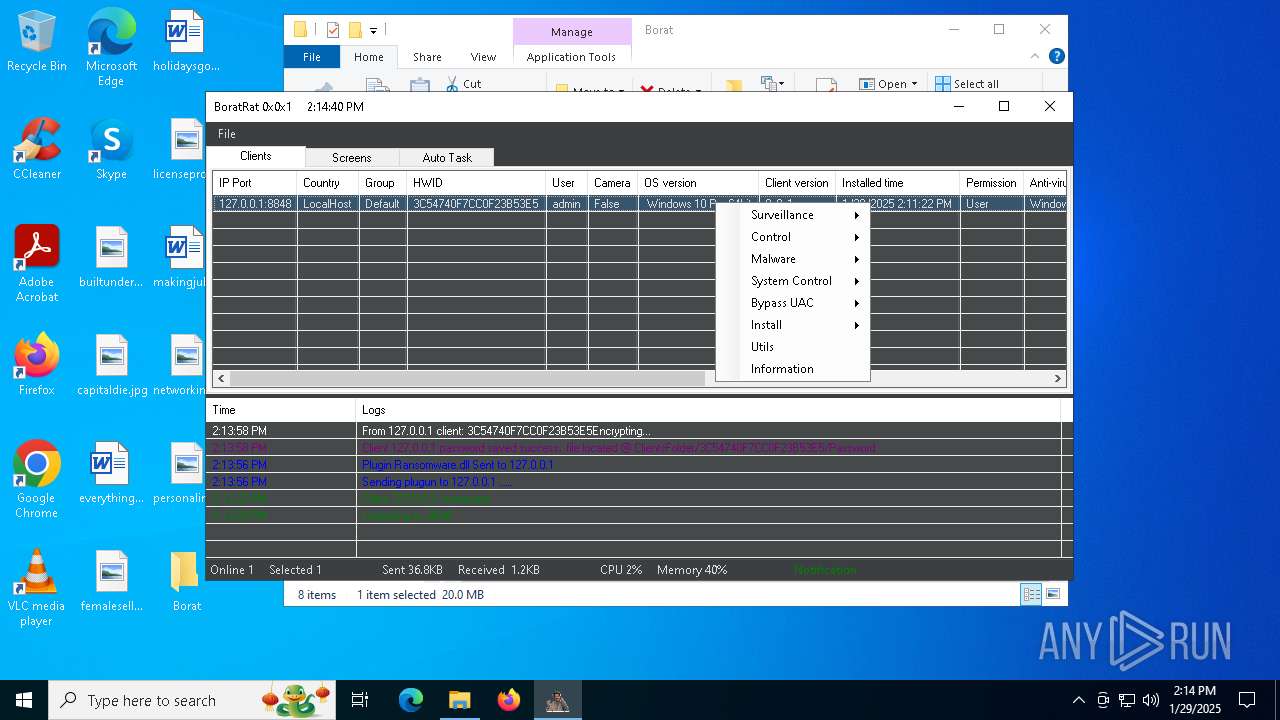Screen dimensions: 1280x720
Task: Switch Explorer to large icons view
Action: click(1052, 594)
